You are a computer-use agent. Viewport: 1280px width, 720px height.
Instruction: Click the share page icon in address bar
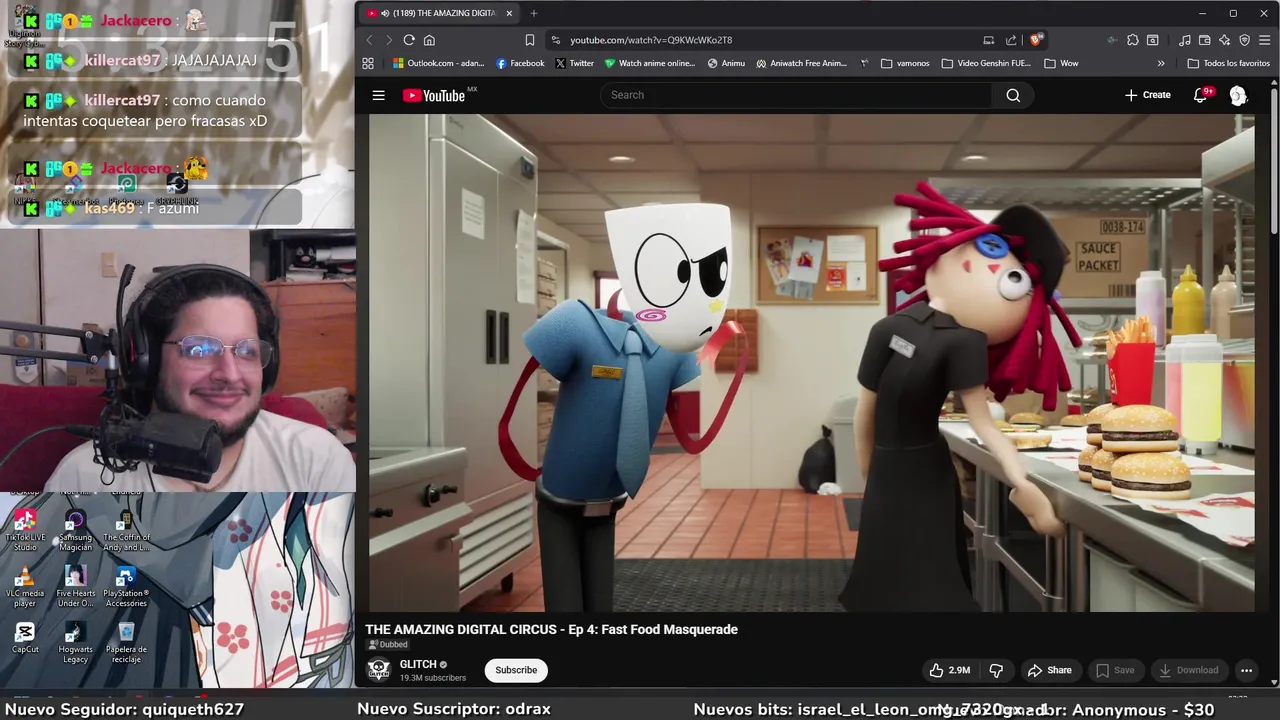click(1011, 40)
